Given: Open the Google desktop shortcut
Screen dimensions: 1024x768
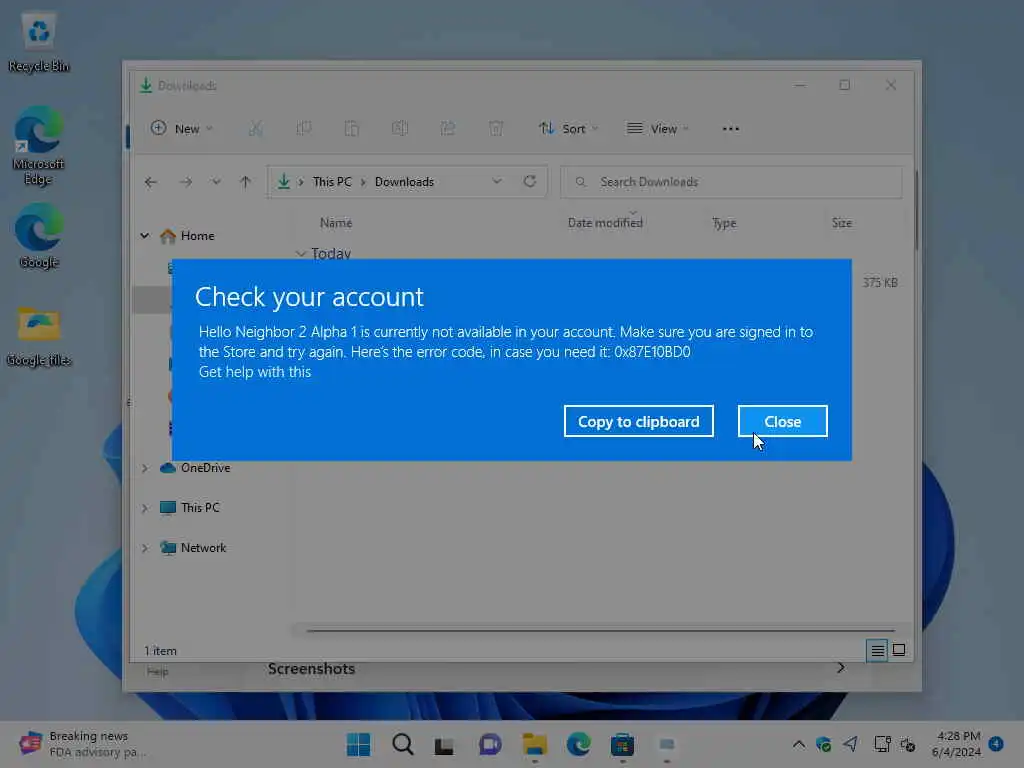Looking at the screenshot, I should click(39, 236).
